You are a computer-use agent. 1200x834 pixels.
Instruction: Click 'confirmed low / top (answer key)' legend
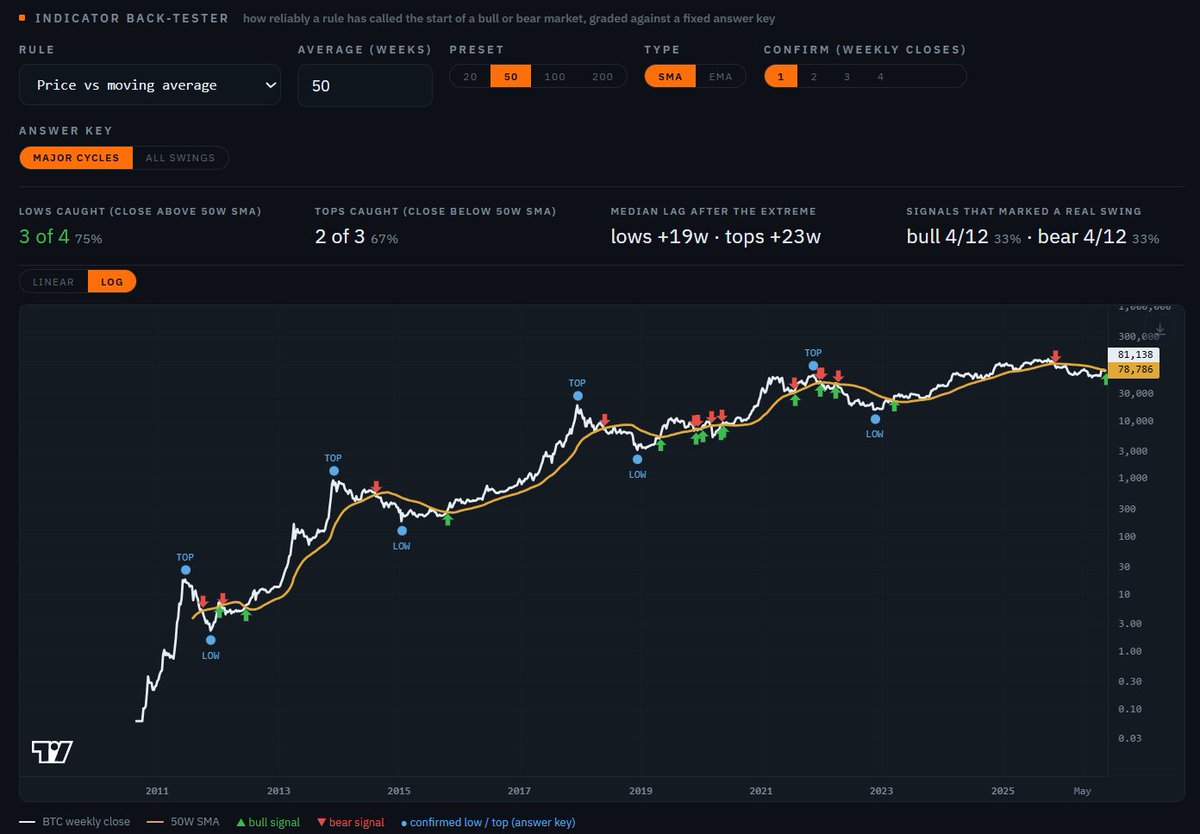487,822
